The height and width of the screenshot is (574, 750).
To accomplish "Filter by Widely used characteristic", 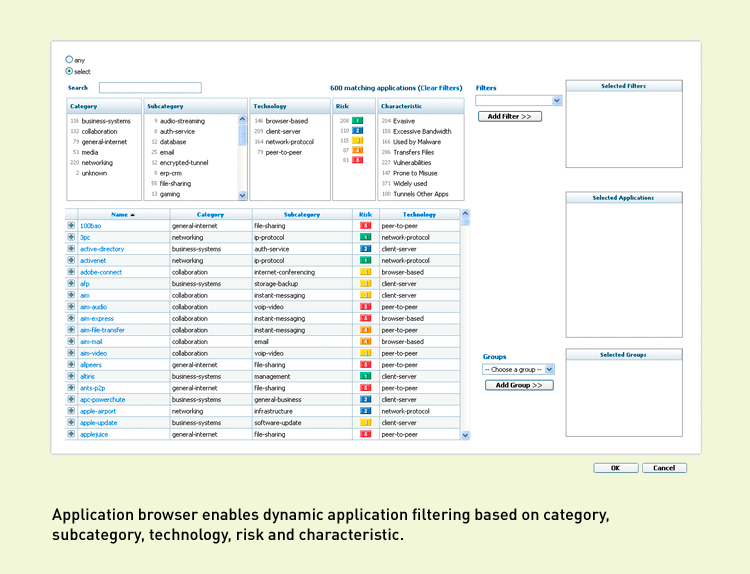I will click(x=410, y=184).
